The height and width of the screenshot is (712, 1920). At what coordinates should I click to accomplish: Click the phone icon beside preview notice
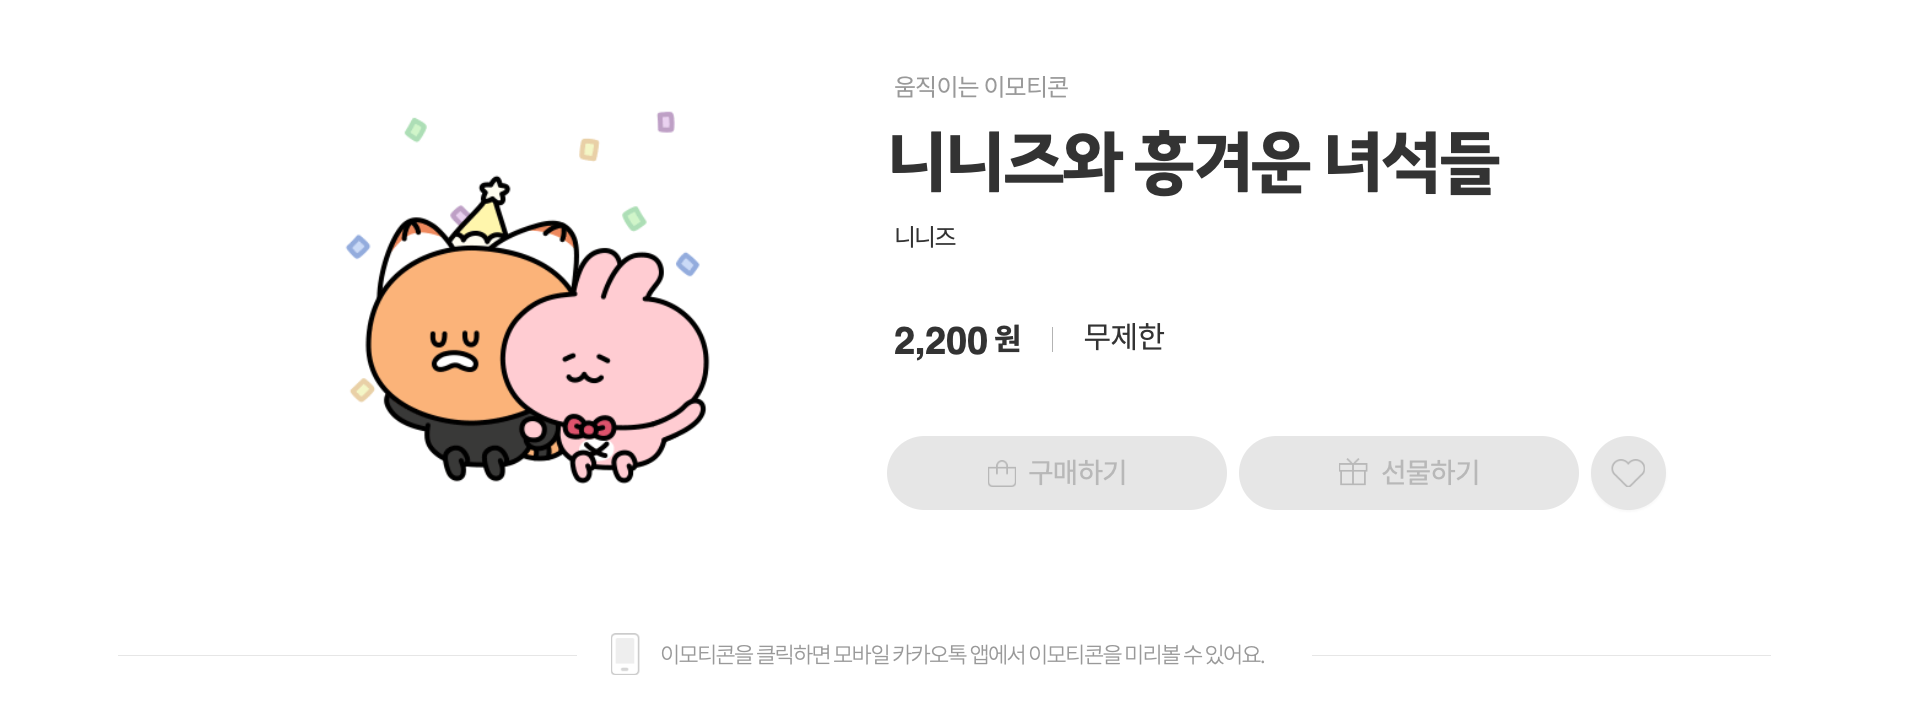pyautogui.click(x=625, y=654)
